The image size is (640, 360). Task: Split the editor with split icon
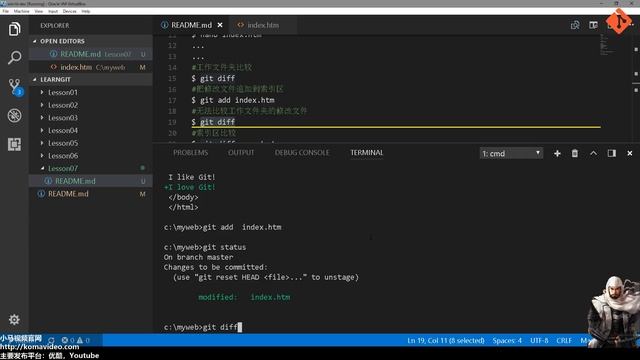(593, 25)
